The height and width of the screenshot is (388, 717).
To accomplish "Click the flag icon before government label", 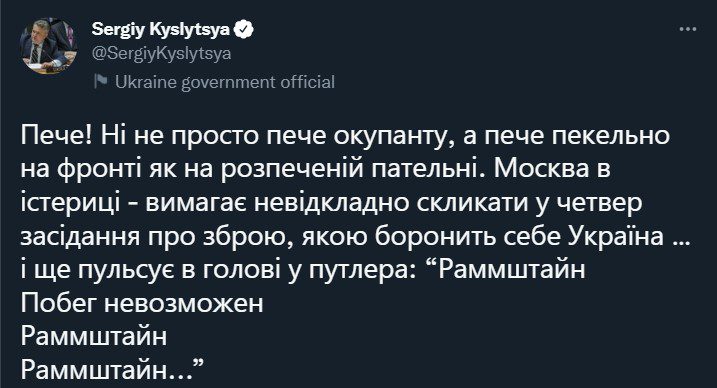I will coord(100,82).
